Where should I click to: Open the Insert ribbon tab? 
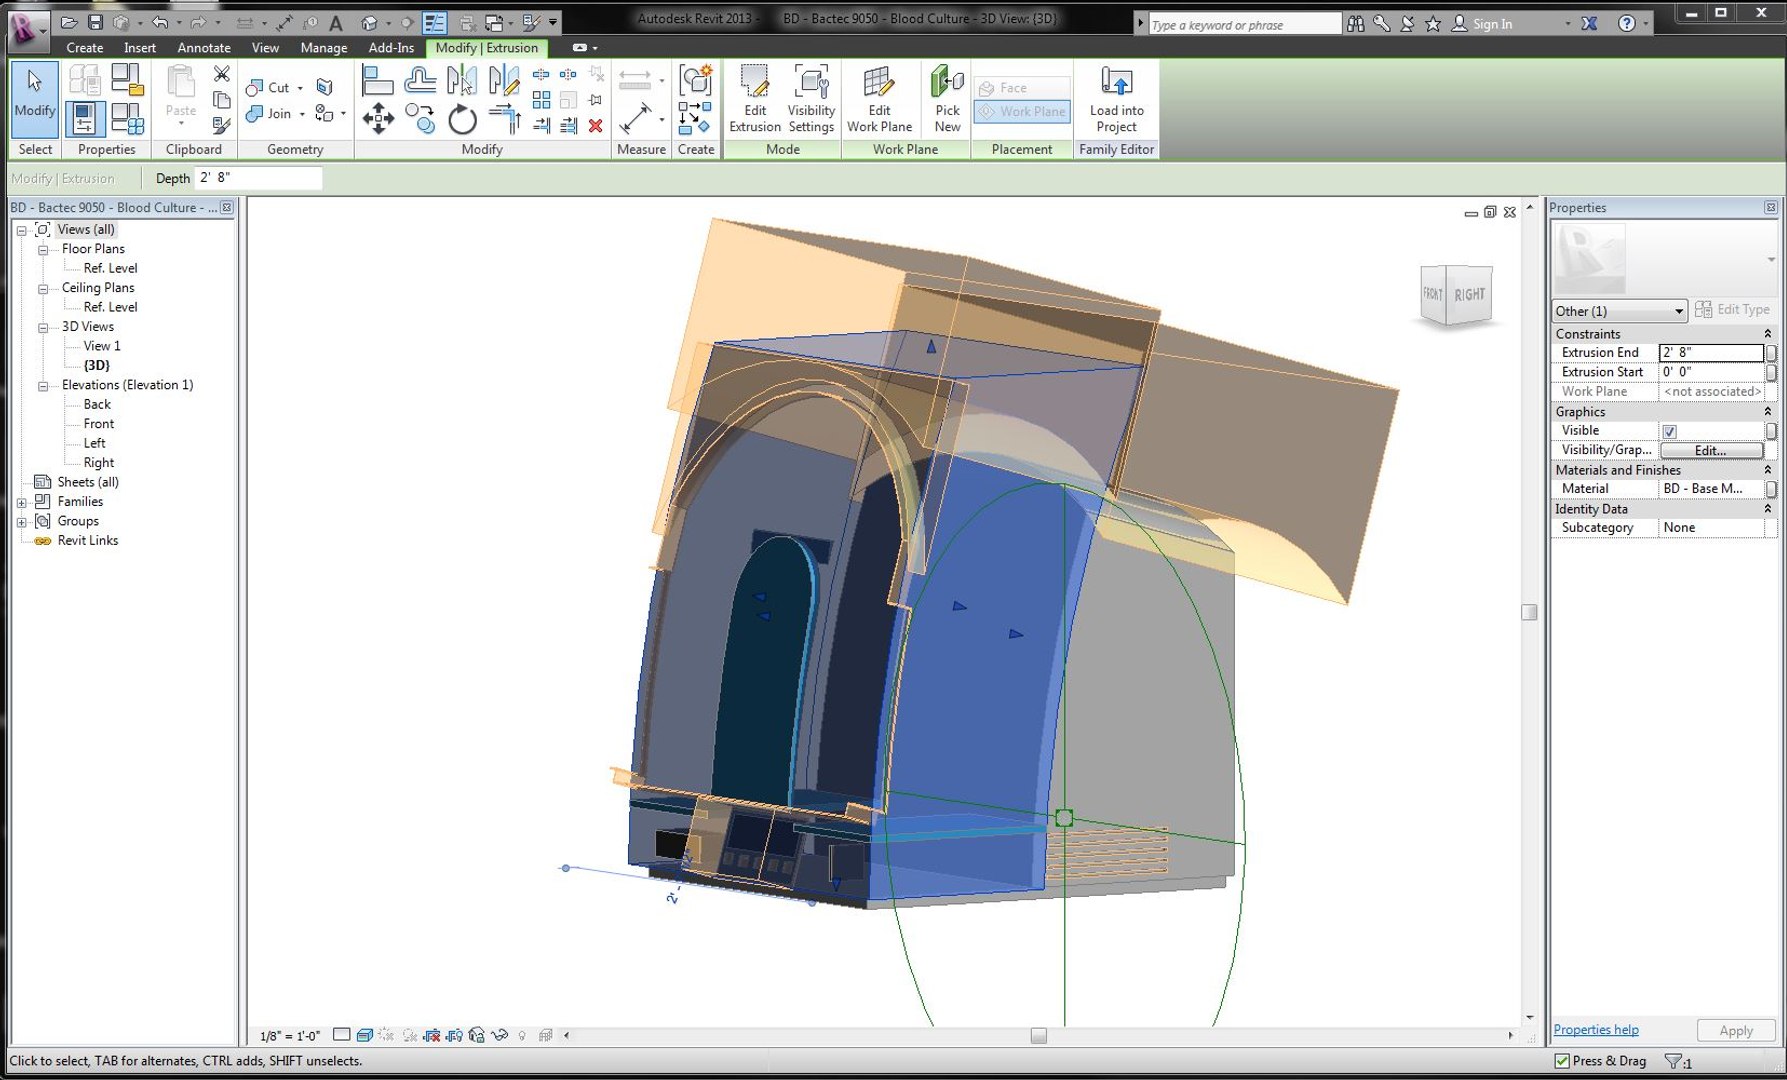point(140,48)
